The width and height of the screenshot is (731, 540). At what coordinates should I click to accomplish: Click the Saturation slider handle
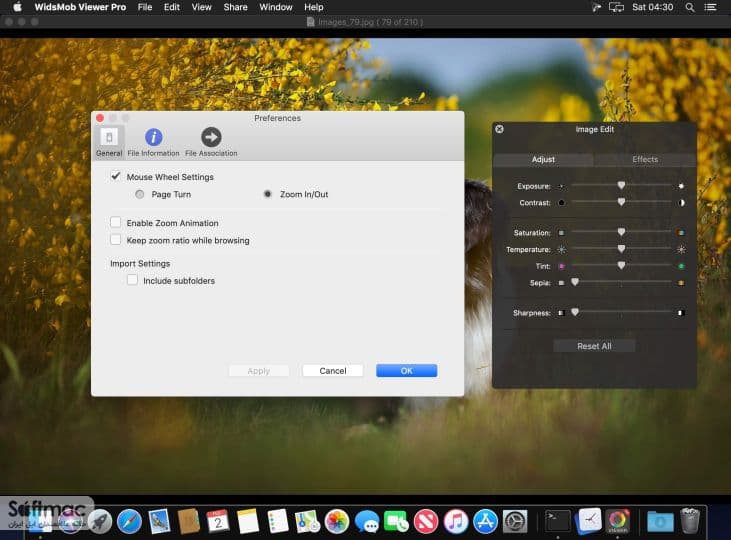(x=621, y=232)
